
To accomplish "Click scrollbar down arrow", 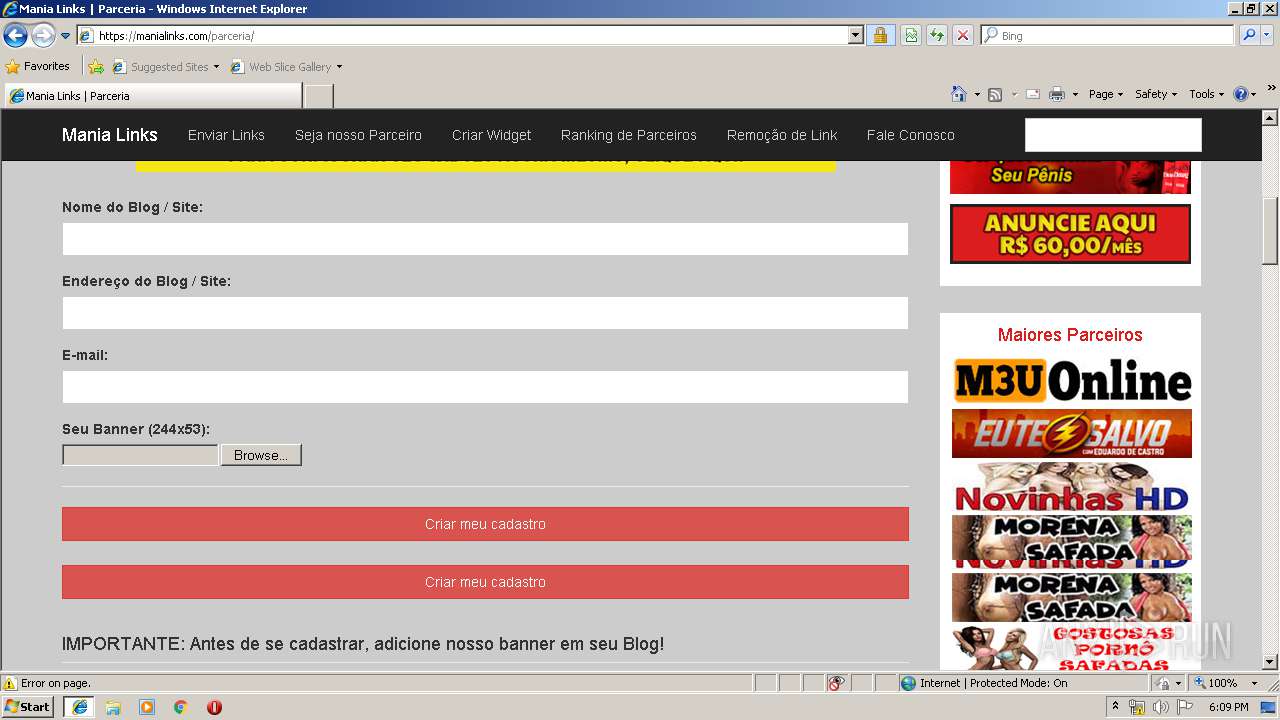I will (1271, 662).
